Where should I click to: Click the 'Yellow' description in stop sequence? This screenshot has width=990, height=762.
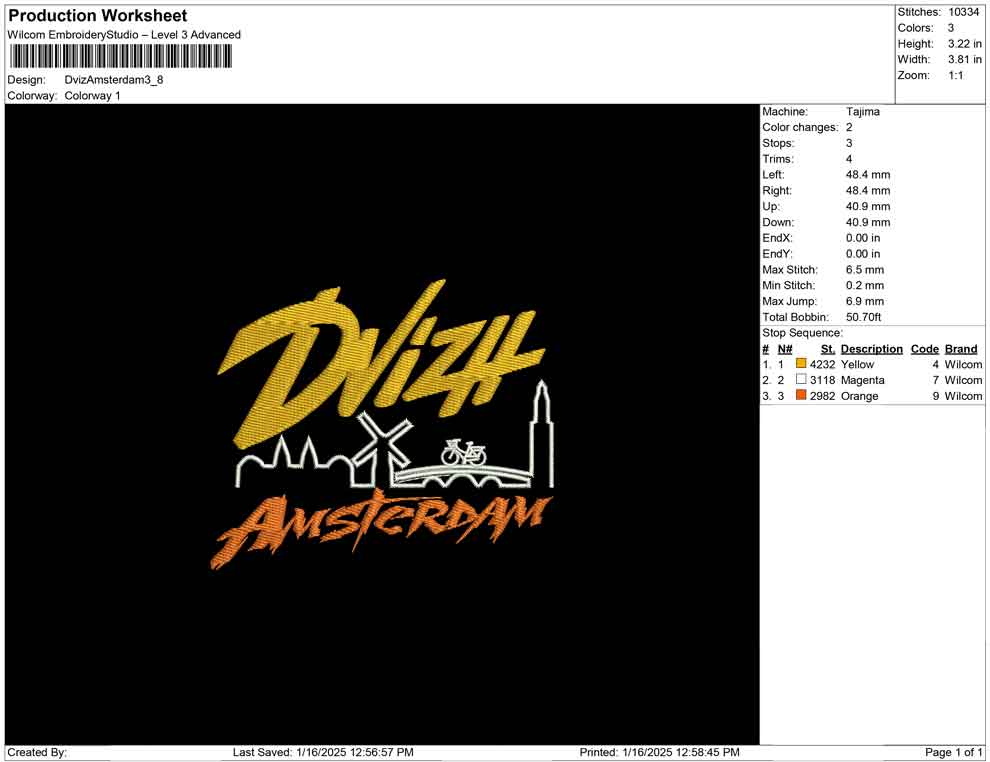857,364
